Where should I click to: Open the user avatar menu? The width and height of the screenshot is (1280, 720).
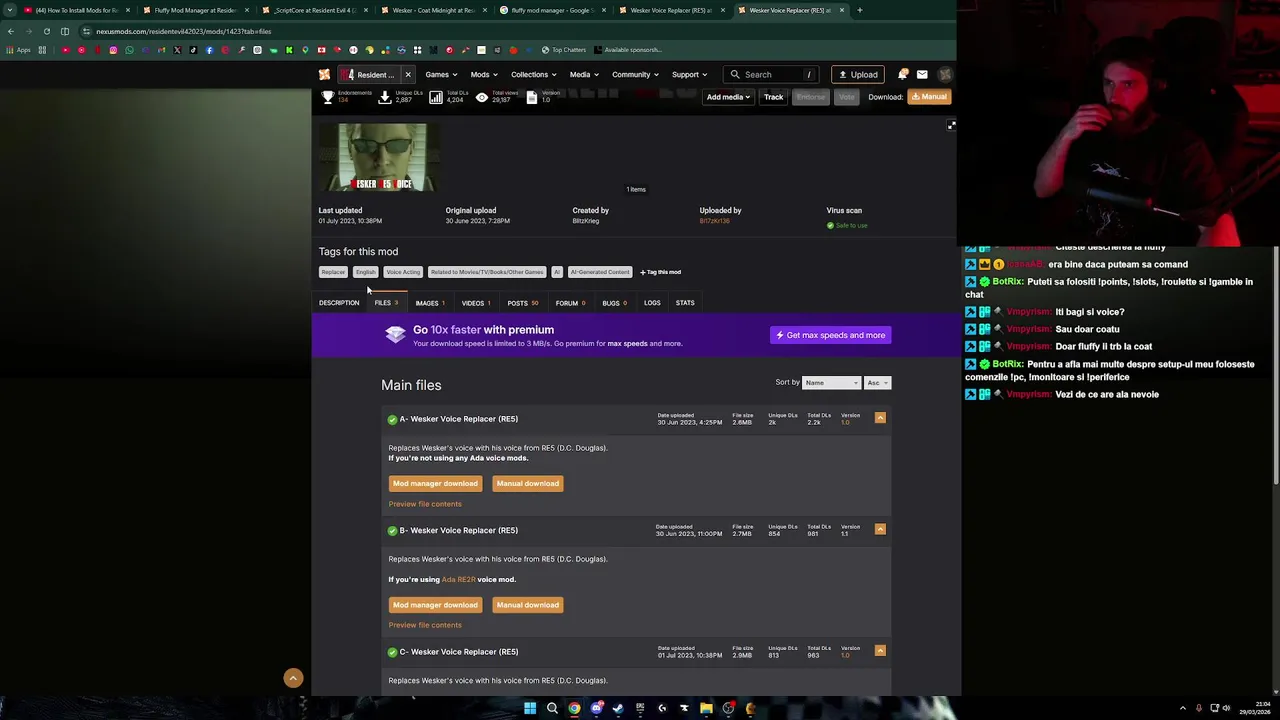(x=944, y=74)
